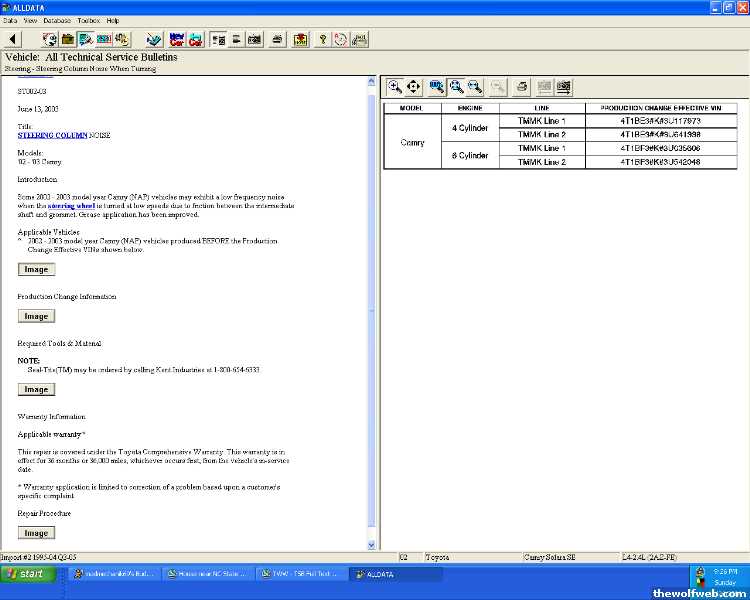
Task: Open the Windows Start button
Action: coord(26,574)
